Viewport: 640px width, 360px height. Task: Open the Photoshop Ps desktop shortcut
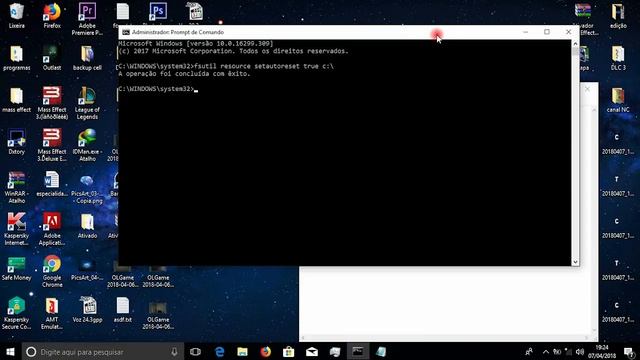click(158, 11)
